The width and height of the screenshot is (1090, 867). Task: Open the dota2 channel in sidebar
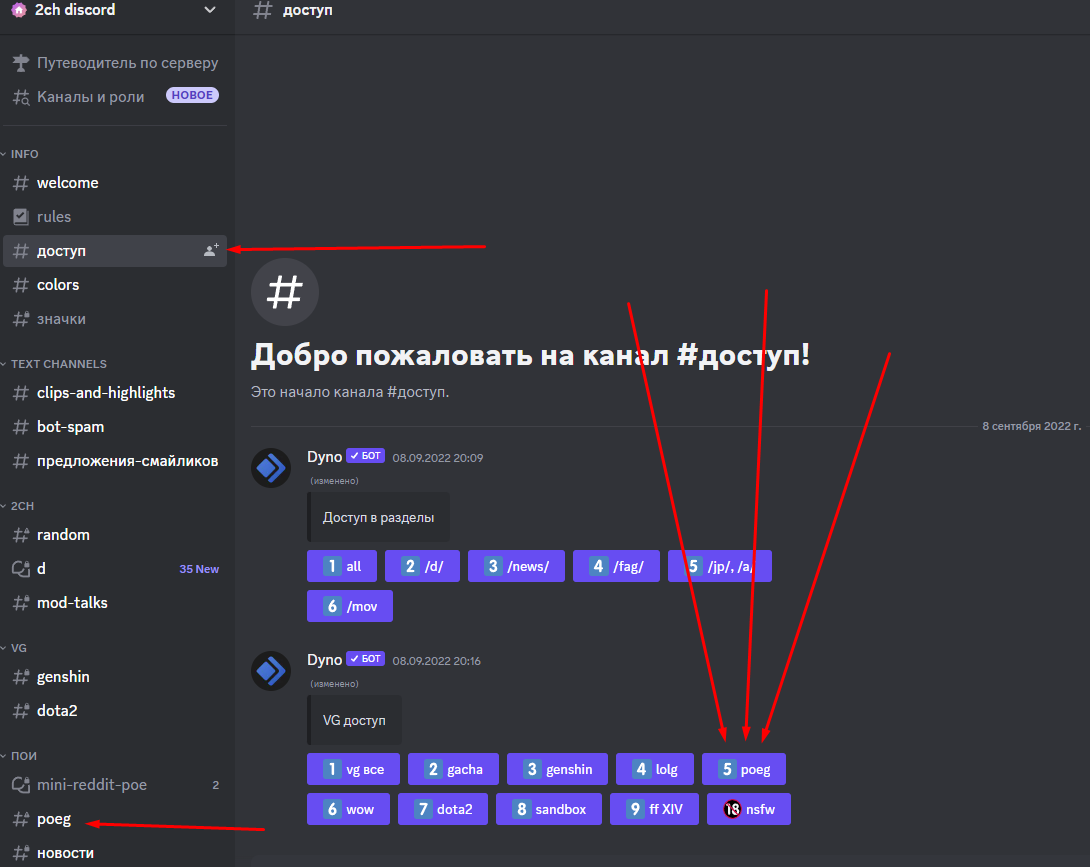[115, 711]
